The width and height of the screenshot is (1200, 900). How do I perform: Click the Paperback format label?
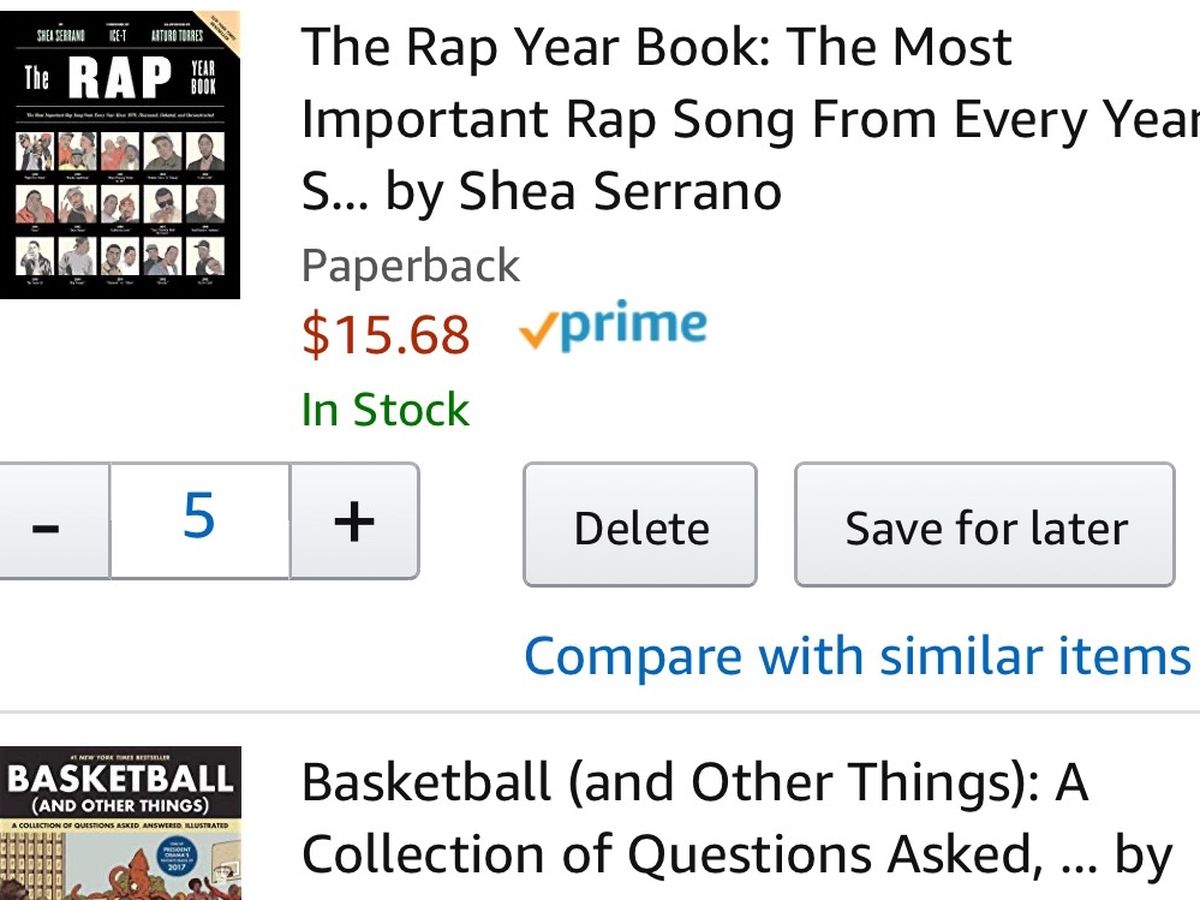point(410,266)
